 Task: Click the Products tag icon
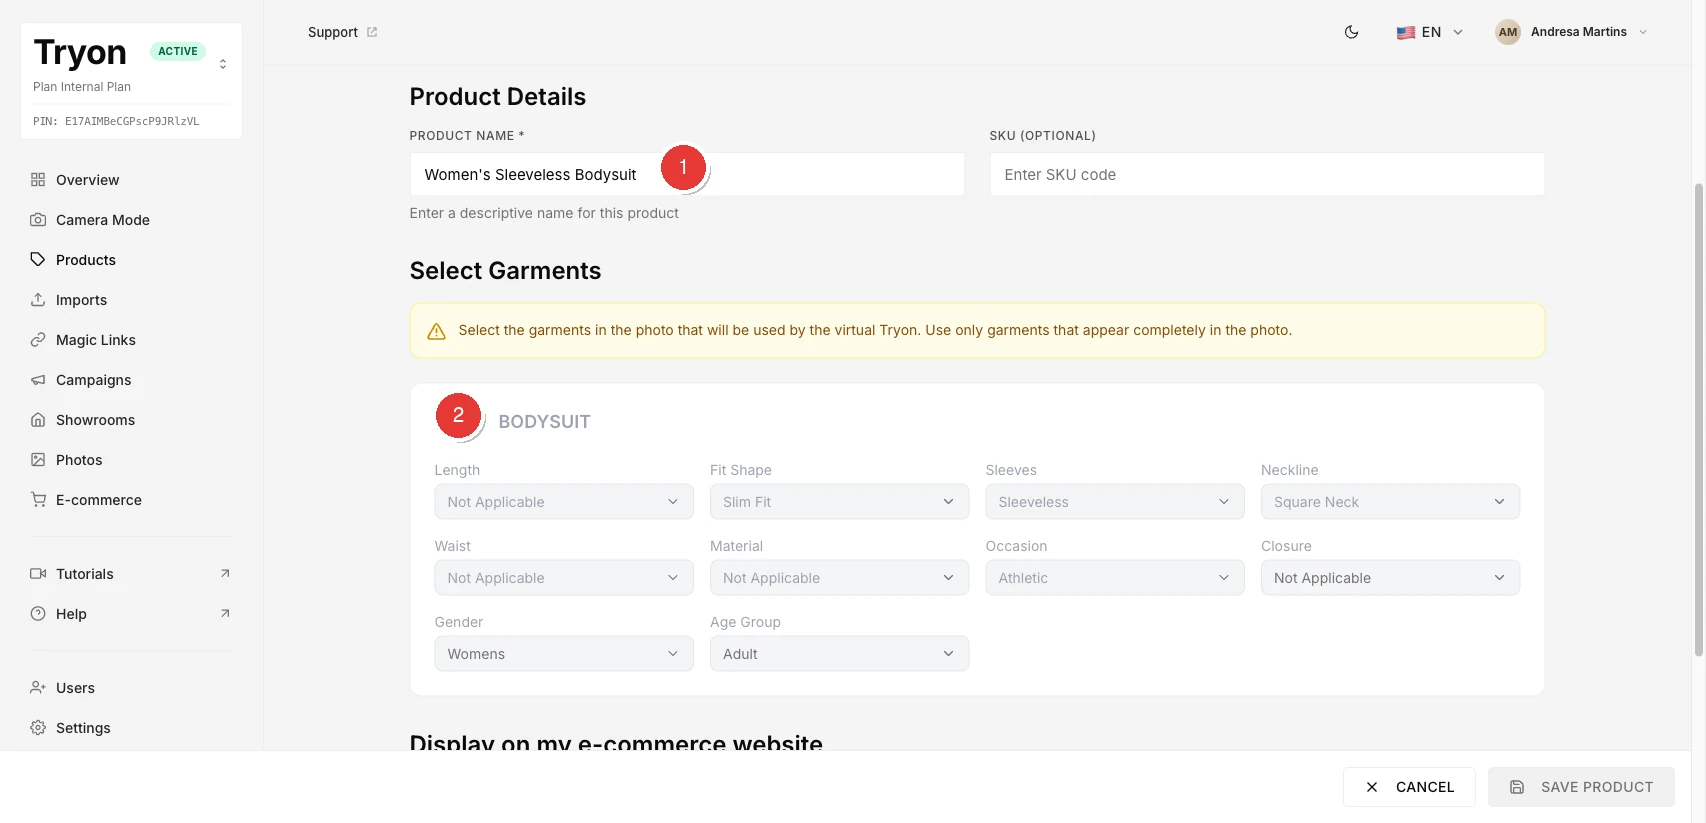click(x=38, y=260)
